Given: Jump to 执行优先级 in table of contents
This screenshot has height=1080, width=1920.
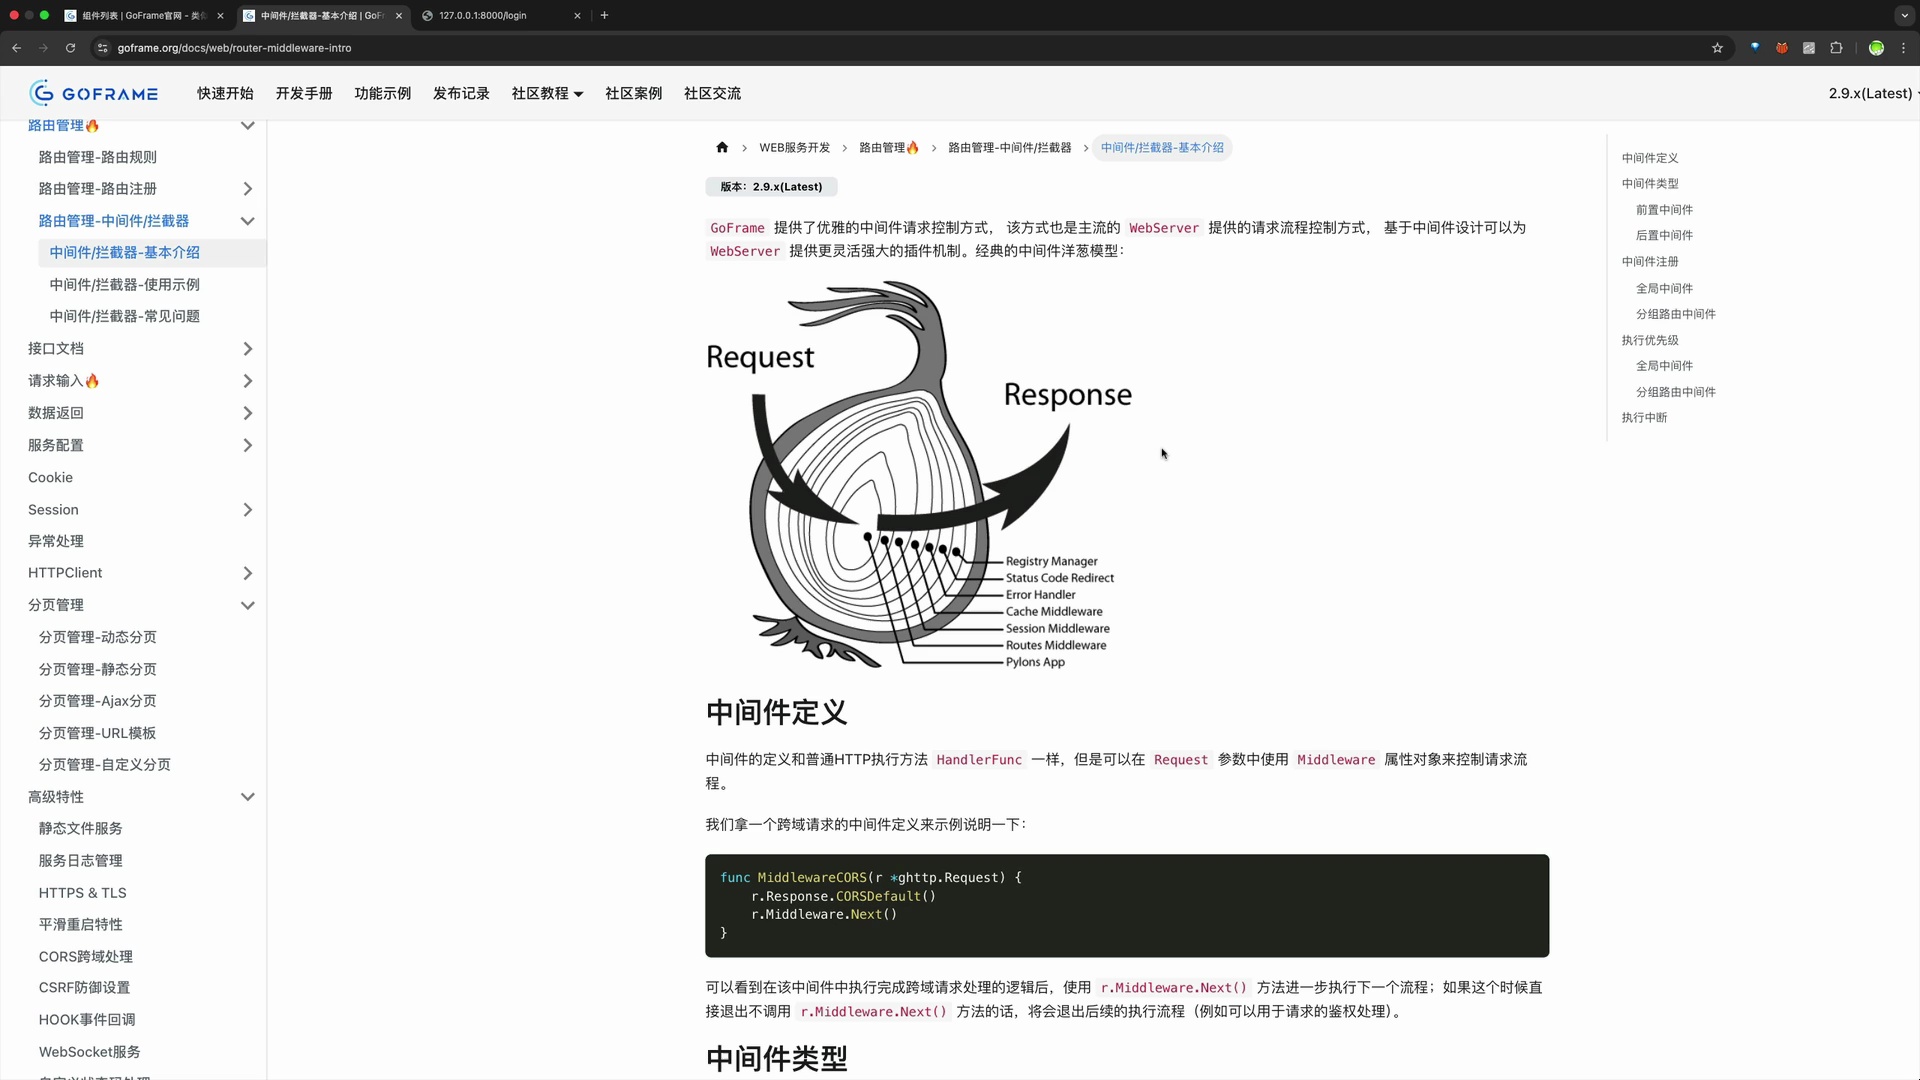Looking at the screenshot, I should (x=1650, y=340).
